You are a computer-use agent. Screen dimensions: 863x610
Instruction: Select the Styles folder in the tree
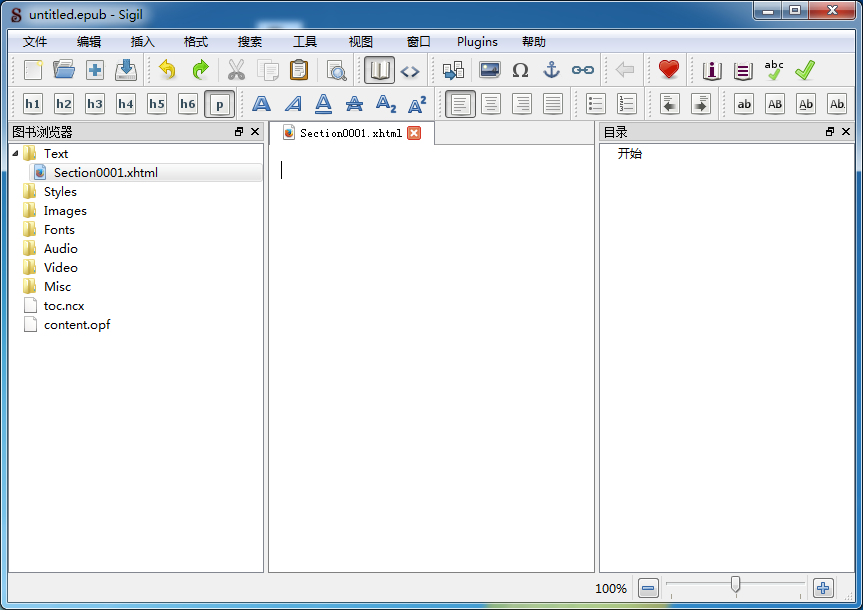[60, 192]
